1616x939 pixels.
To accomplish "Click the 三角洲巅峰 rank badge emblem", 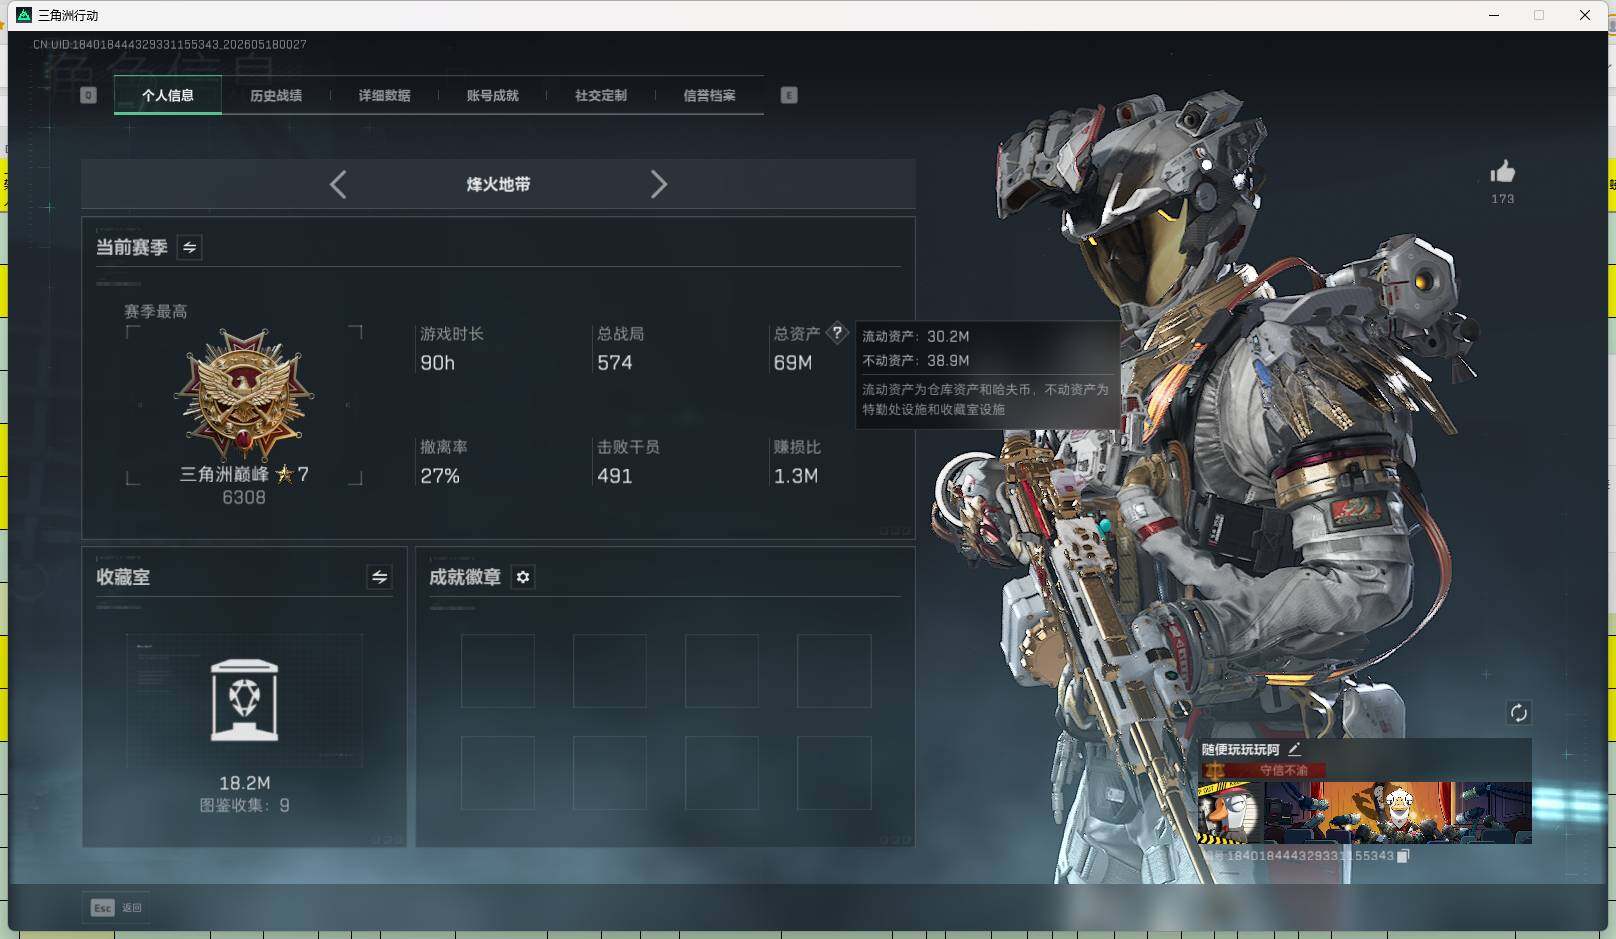I will 244,395.
